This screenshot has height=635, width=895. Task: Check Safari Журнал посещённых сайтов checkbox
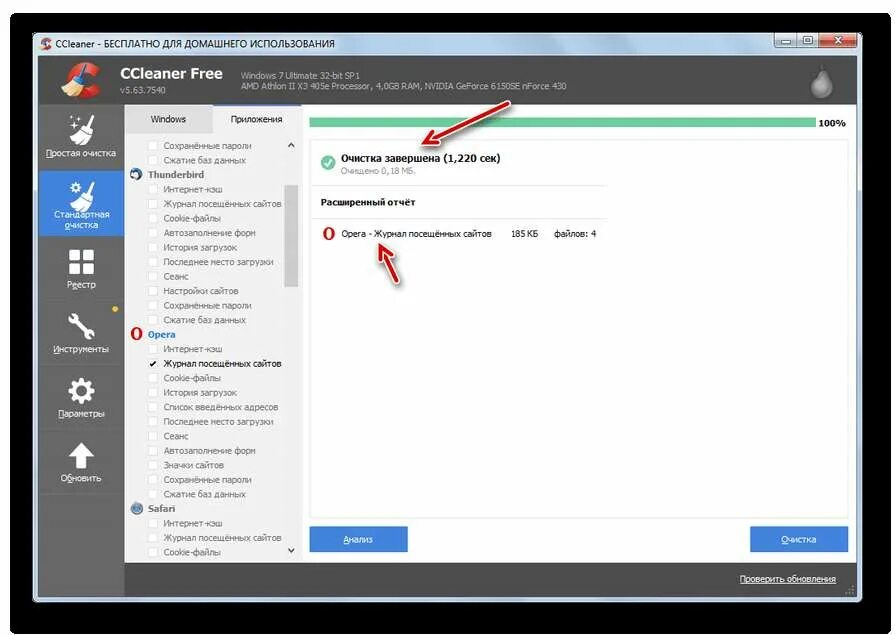152,537
